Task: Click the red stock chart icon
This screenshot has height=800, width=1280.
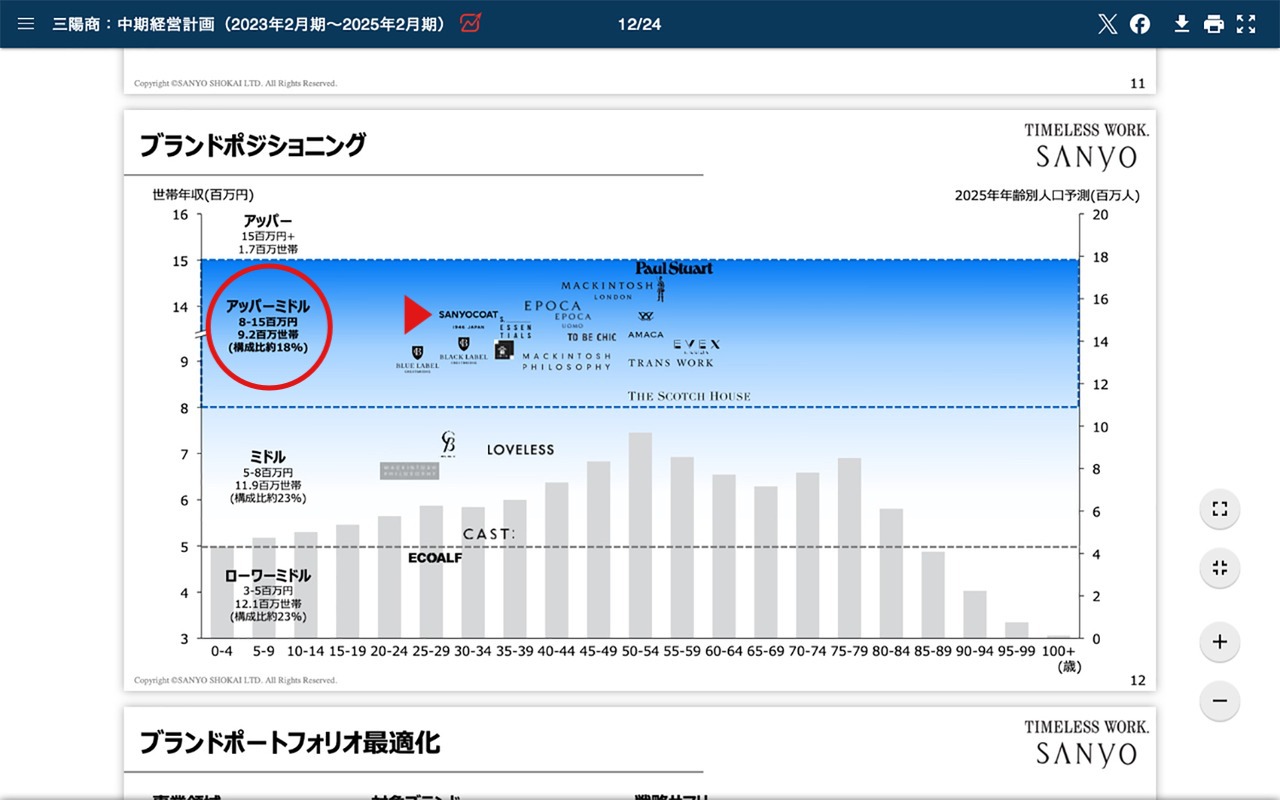Action: tap(470, 24)
